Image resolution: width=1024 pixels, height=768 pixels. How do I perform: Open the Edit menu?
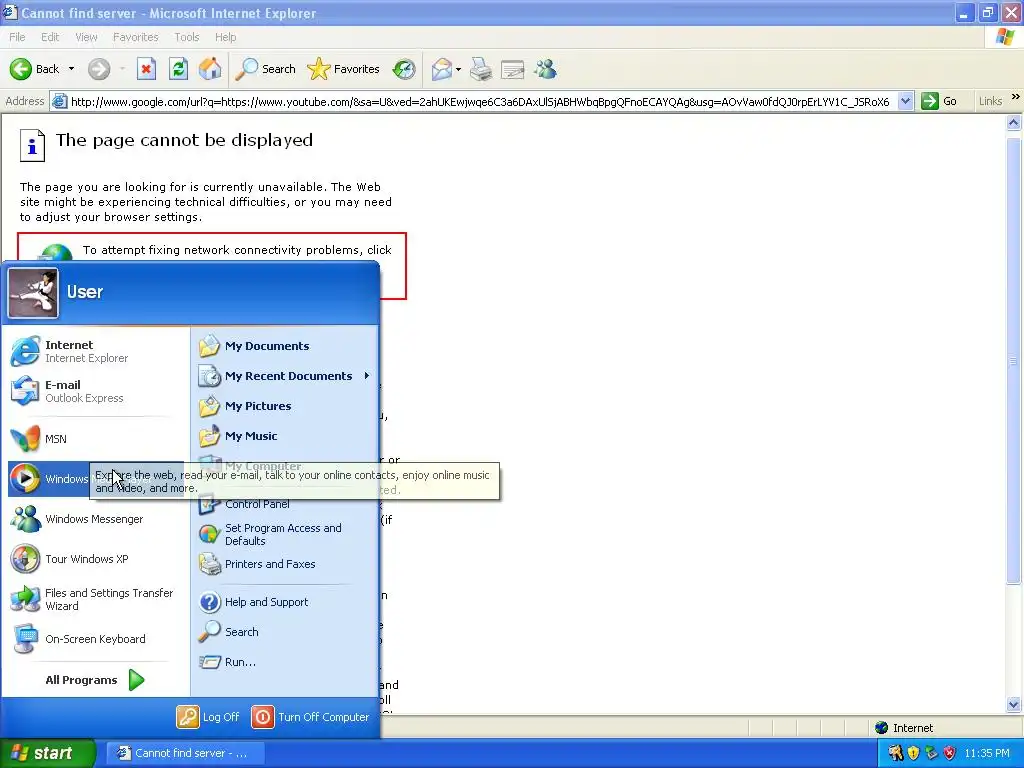click(50, 37)
